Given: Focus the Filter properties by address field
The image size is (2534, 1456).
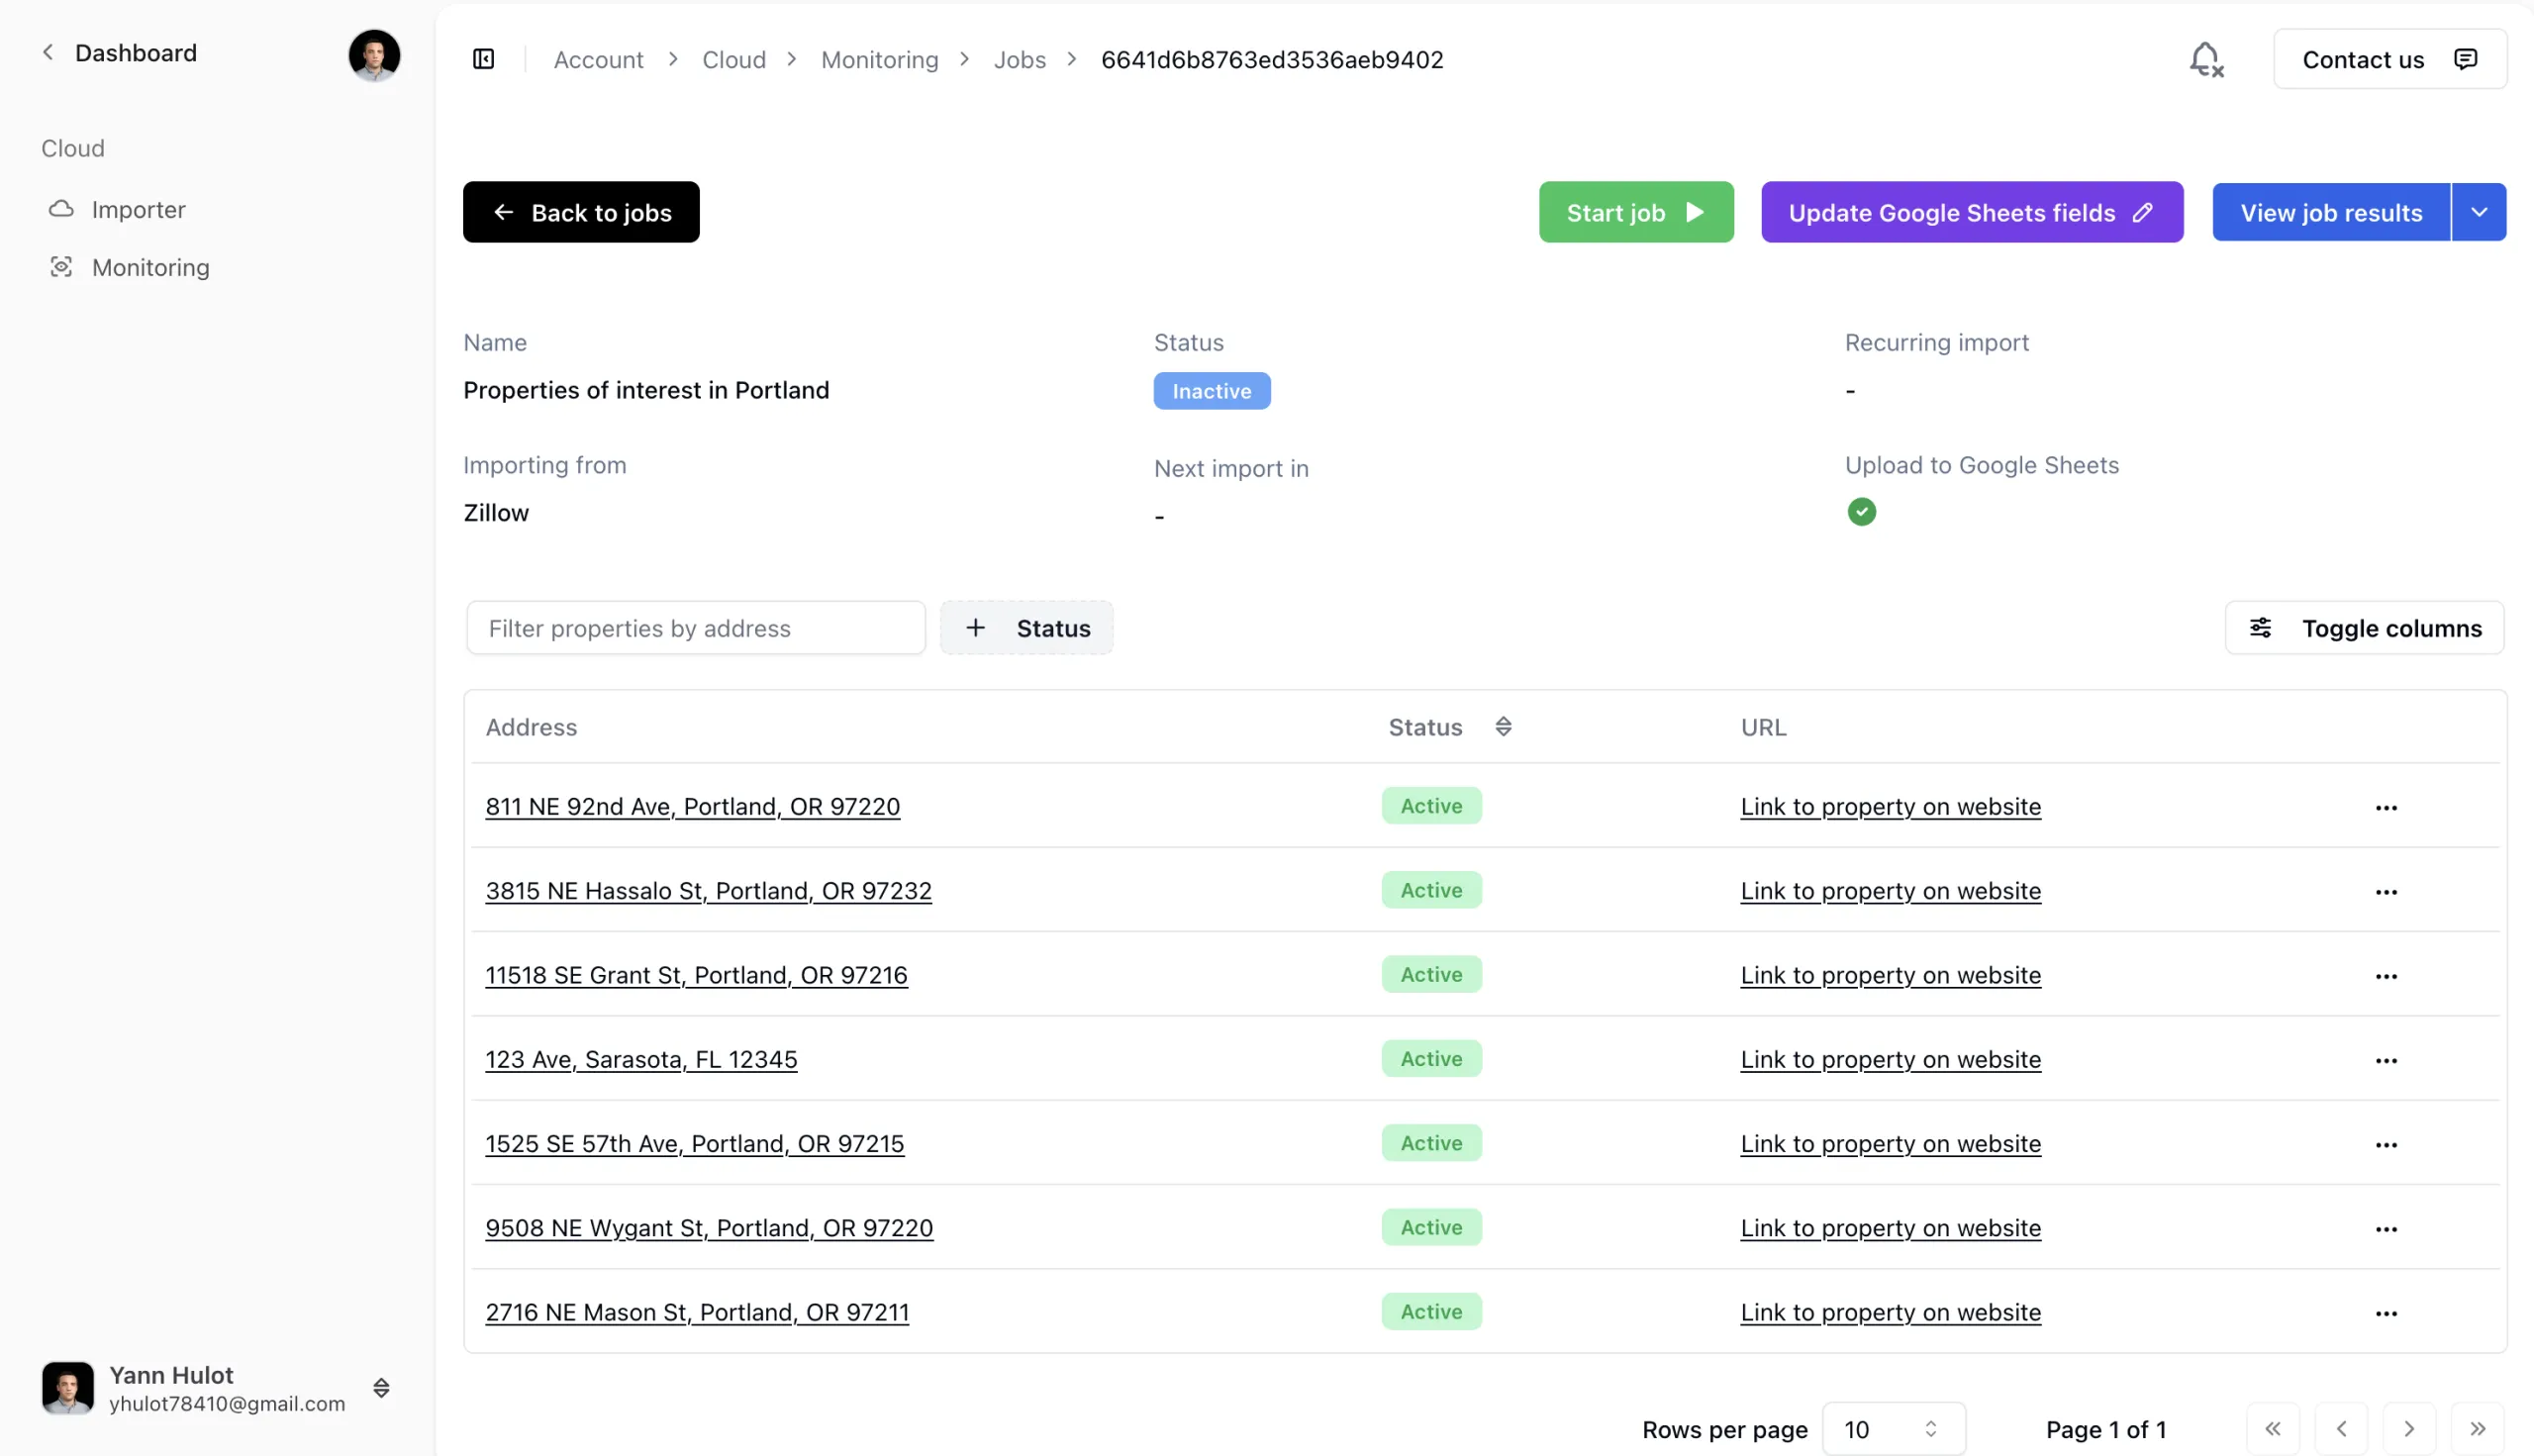Looking at the screenshot, I should (695, 628).
